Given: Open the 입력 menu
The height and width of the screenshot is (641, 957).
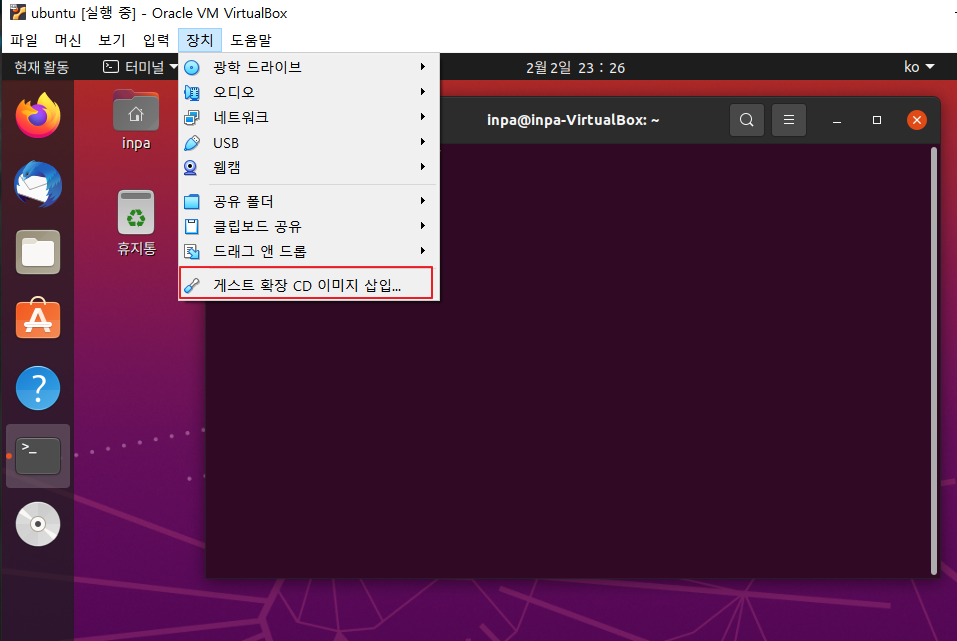Looking at the screenshot, I should (x=156, y=40).
